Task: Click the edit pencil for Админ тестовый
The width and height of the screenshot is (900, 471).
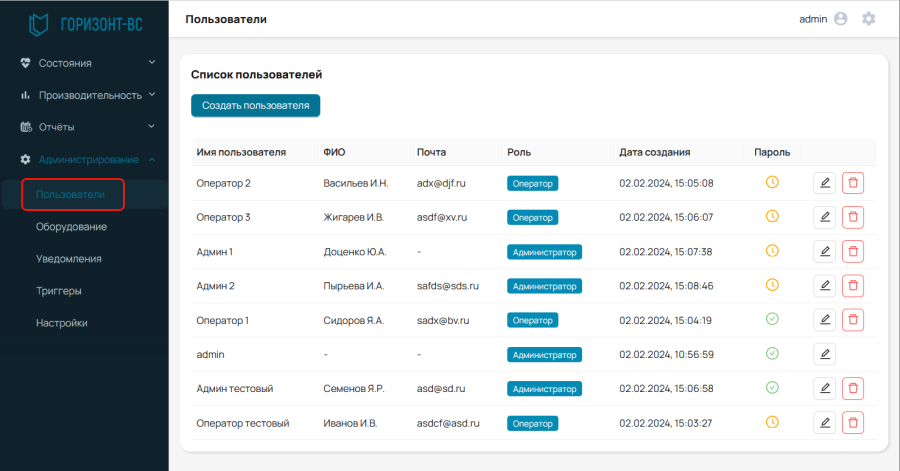Action: (x=824, y=388)
